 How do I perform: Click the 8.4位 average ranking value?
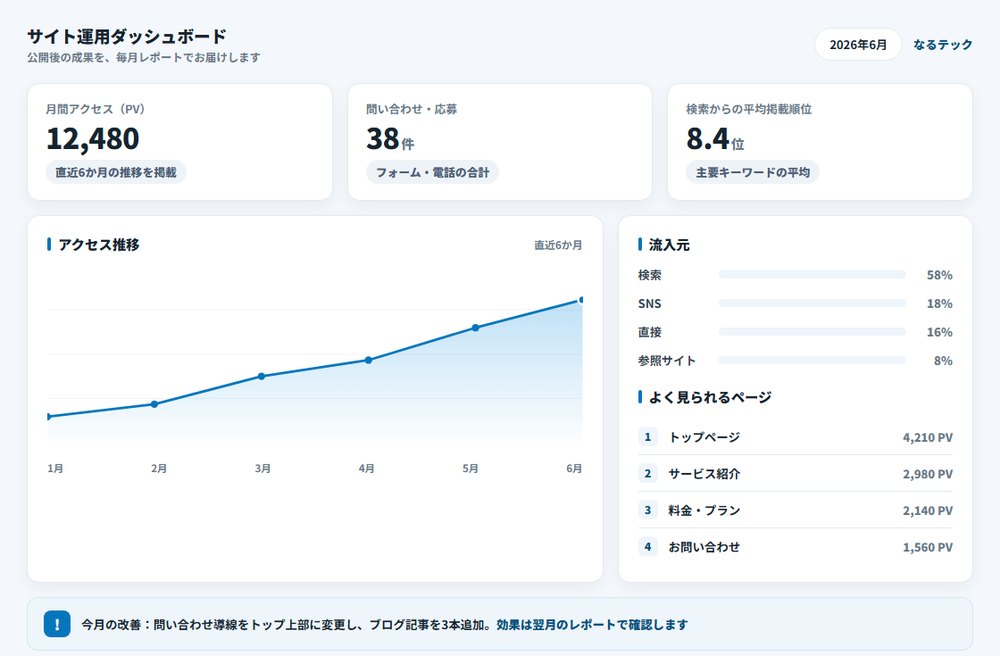[715, 139]
